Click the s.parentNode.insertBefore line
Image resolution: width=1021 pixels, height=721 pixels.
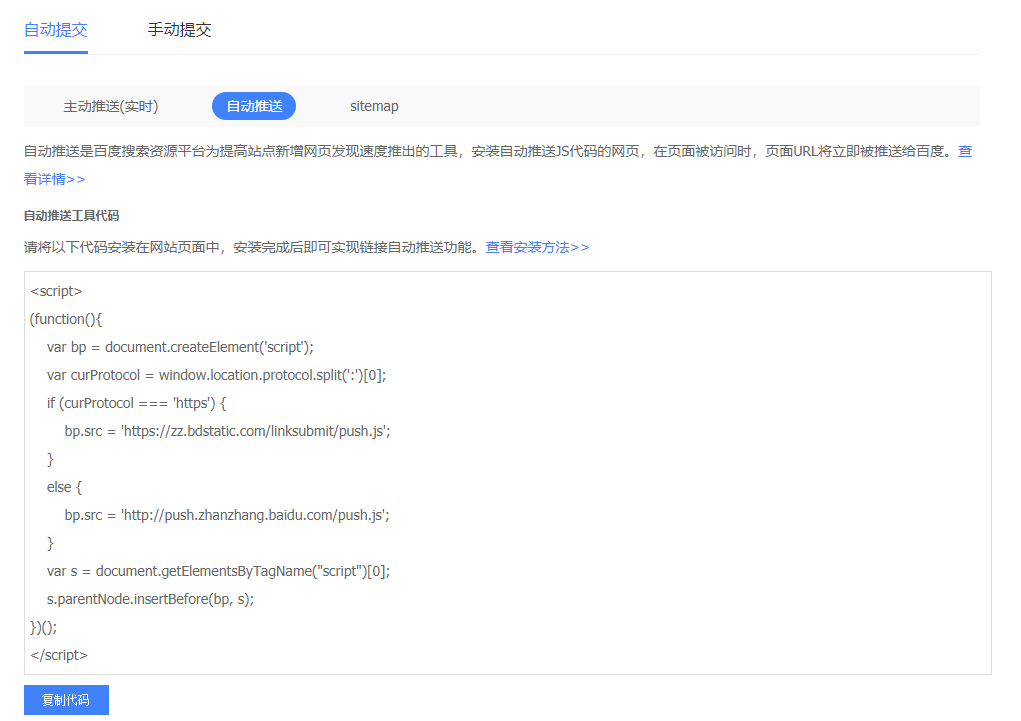150,599
